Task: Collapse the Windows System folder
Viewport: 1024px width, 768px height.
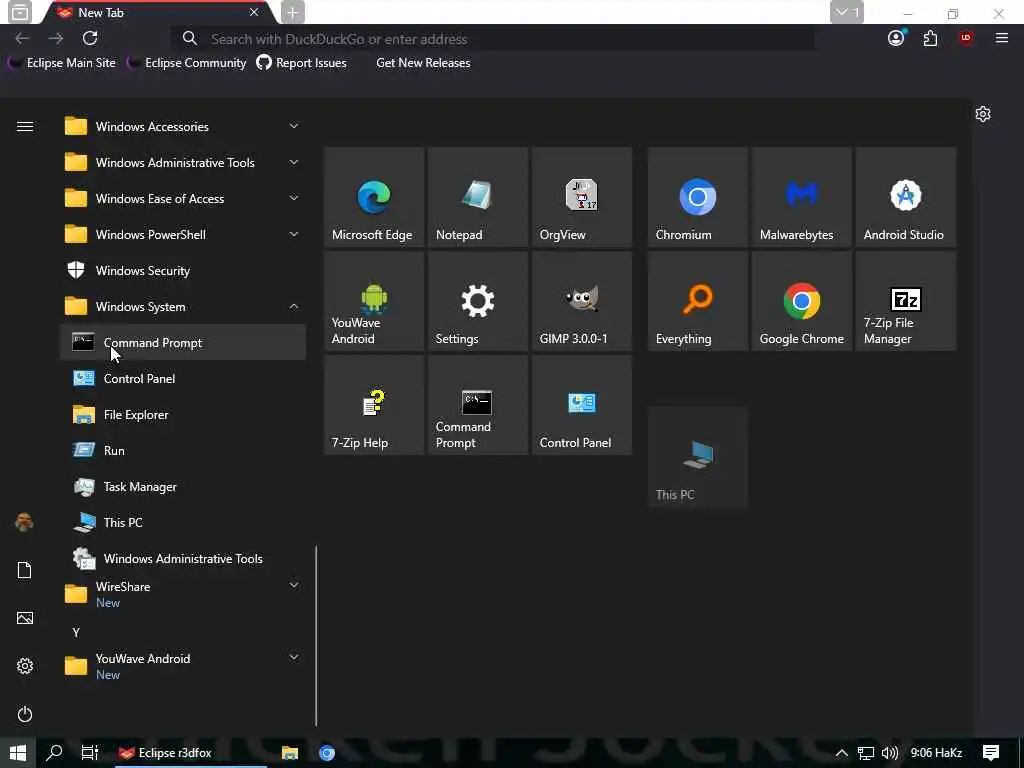Action: tap(183, 306)
